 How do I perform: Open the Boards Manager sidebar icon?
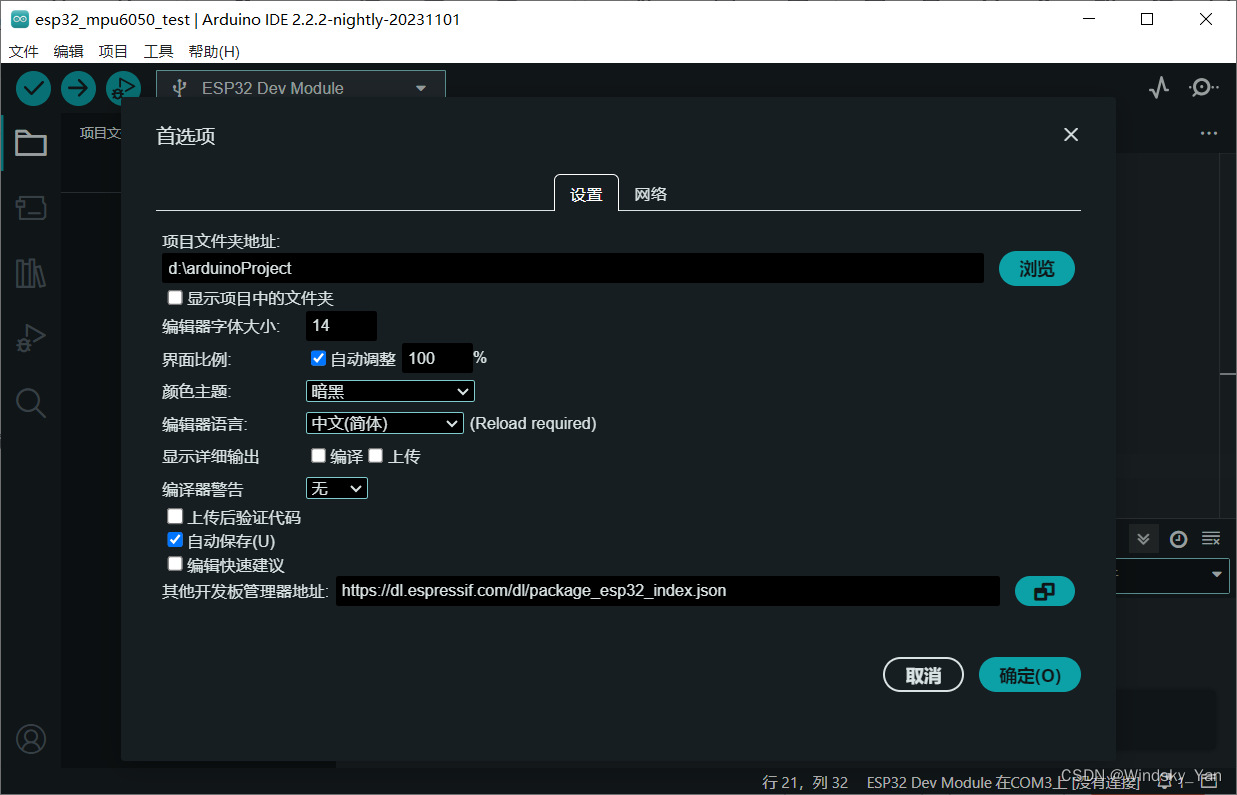(31, 208)
